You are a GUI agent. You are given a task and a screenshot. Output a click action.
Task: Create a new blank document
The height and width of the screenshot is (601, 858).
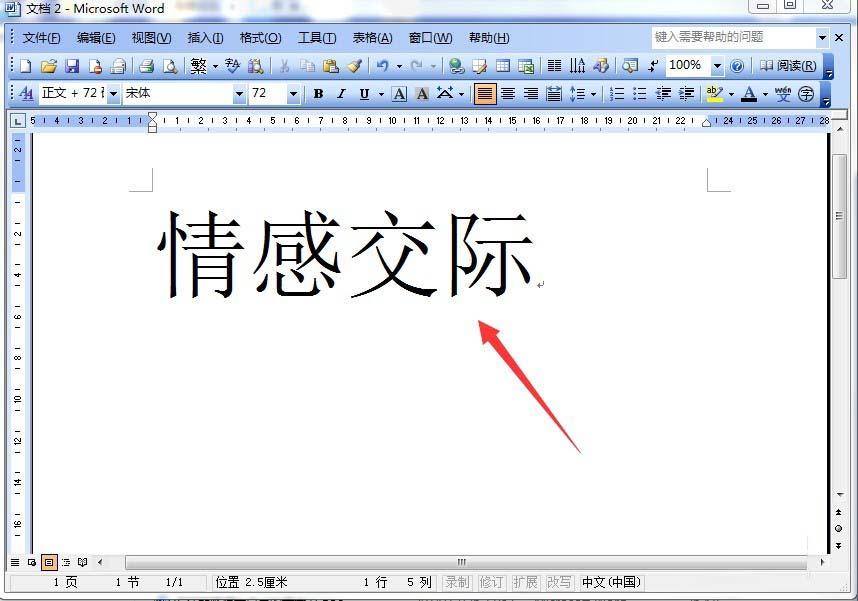click(x=23, y=66)
